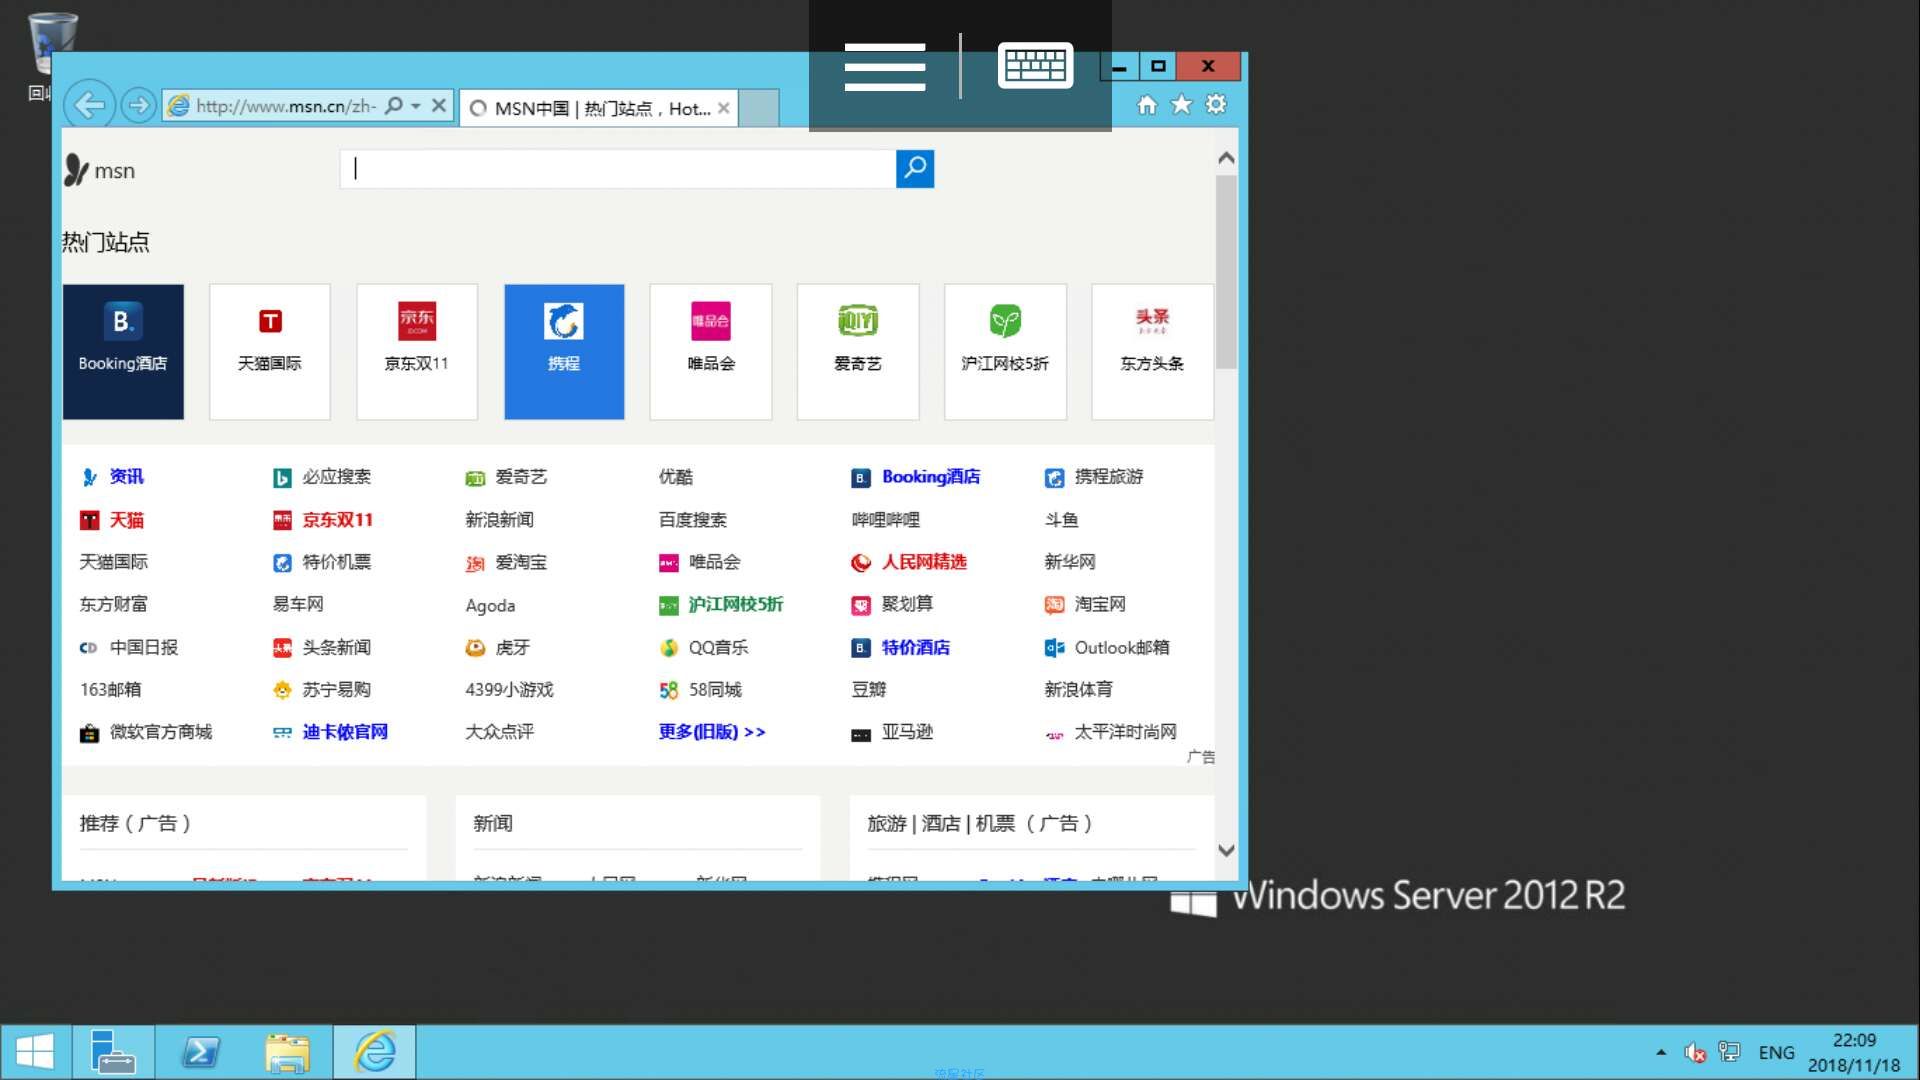
Task: Open the 京东双11 list link
Action: pyautogui.click(x=337, y=520)
